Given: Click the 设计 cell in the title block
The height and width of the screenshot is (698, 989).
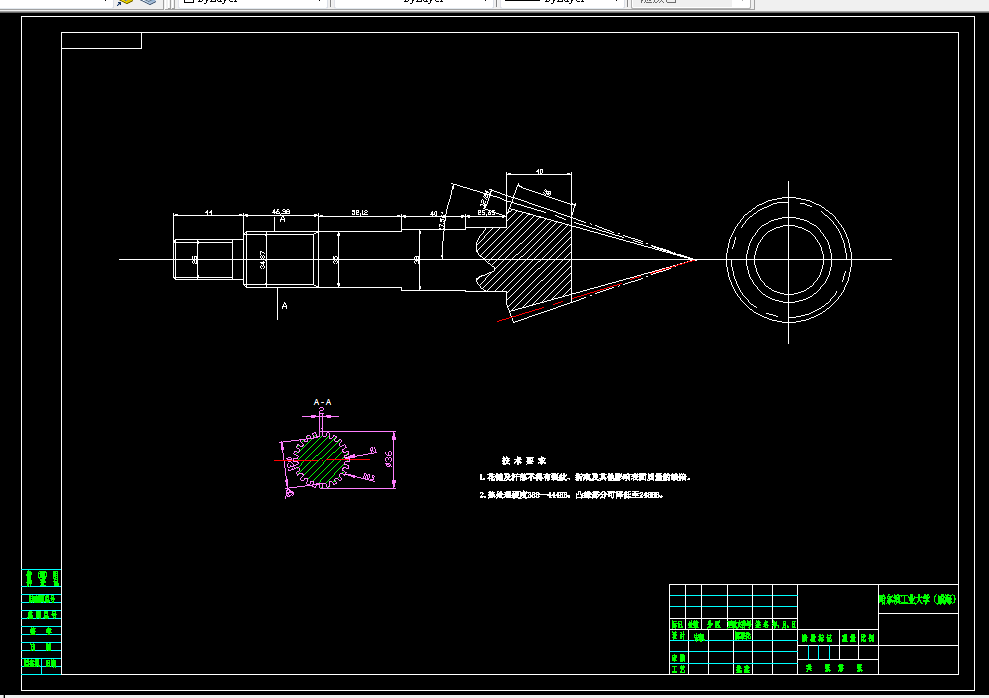Looking at the screenshot, I should click(677, 636).
